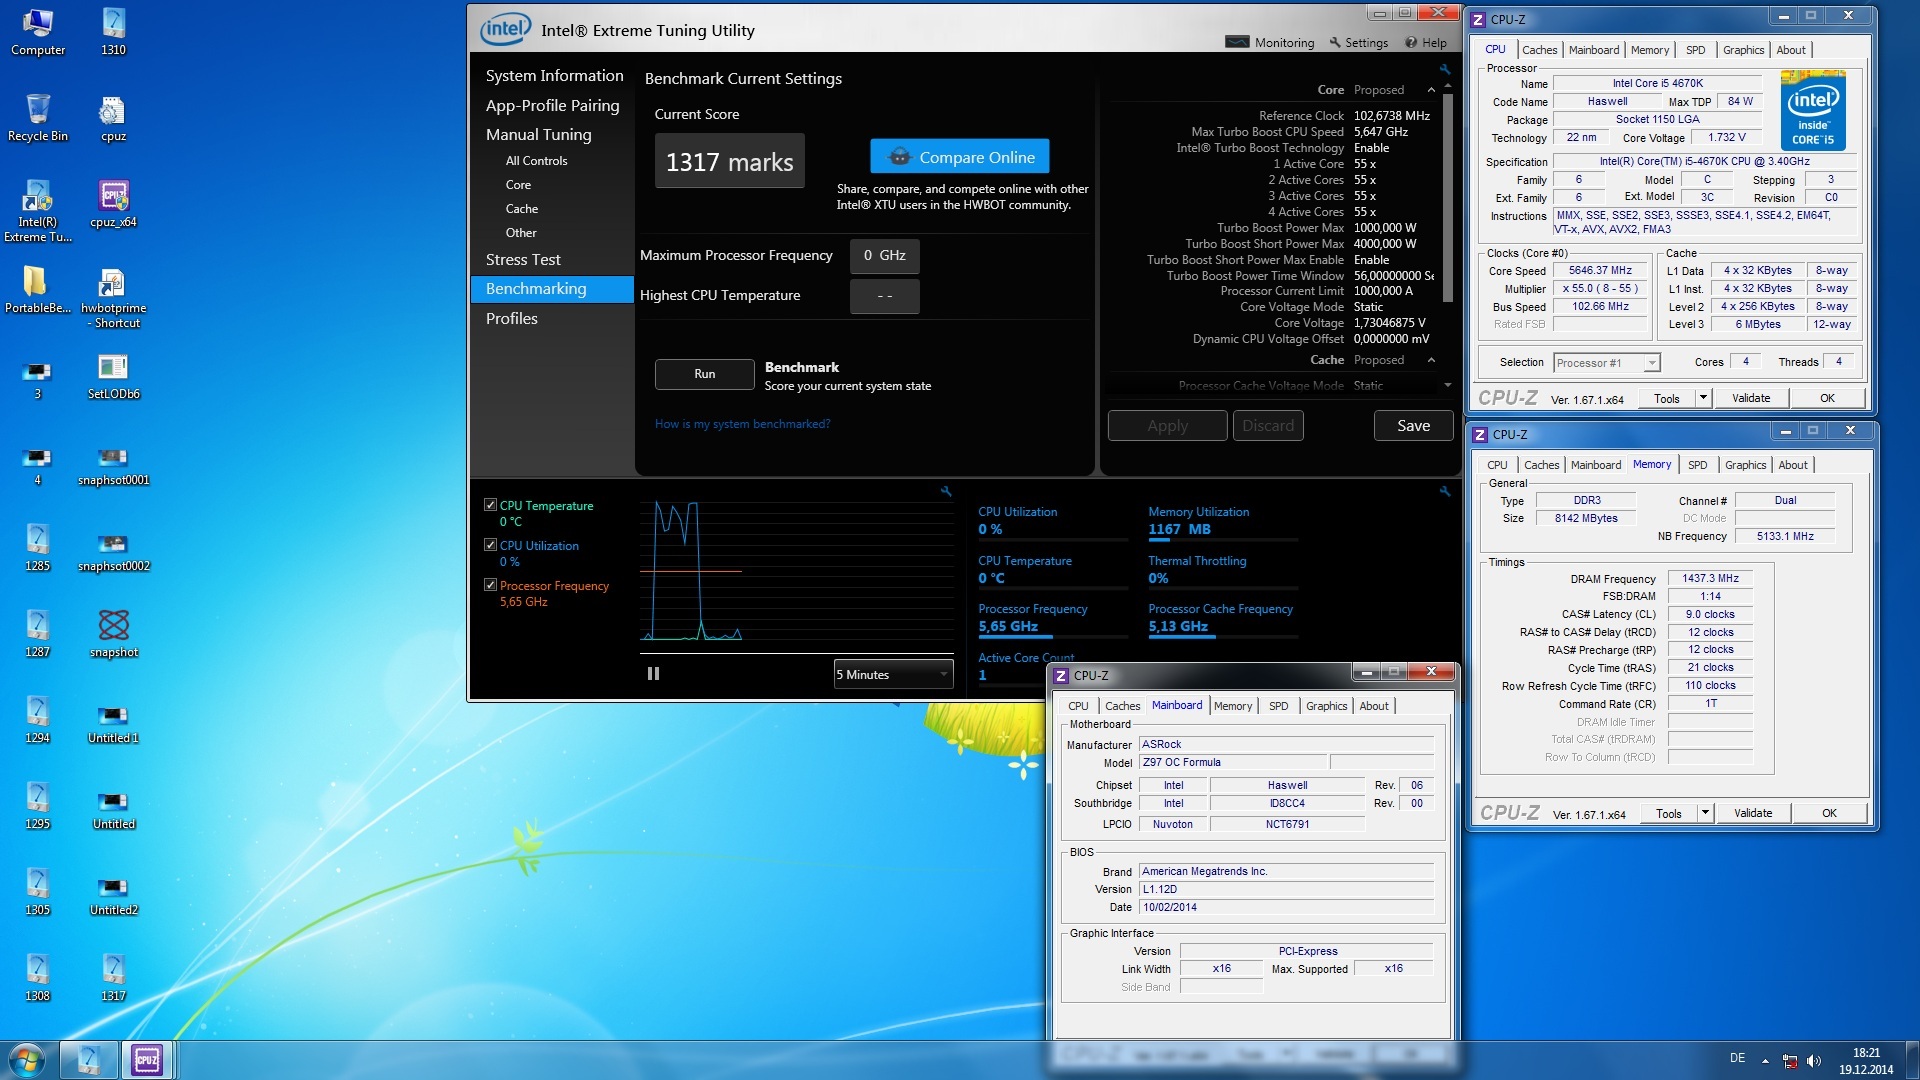The width and height of the screenshot is (1920, 1080).
Task: Open the Computer desktop icon
Action: [x=38, y=32]
